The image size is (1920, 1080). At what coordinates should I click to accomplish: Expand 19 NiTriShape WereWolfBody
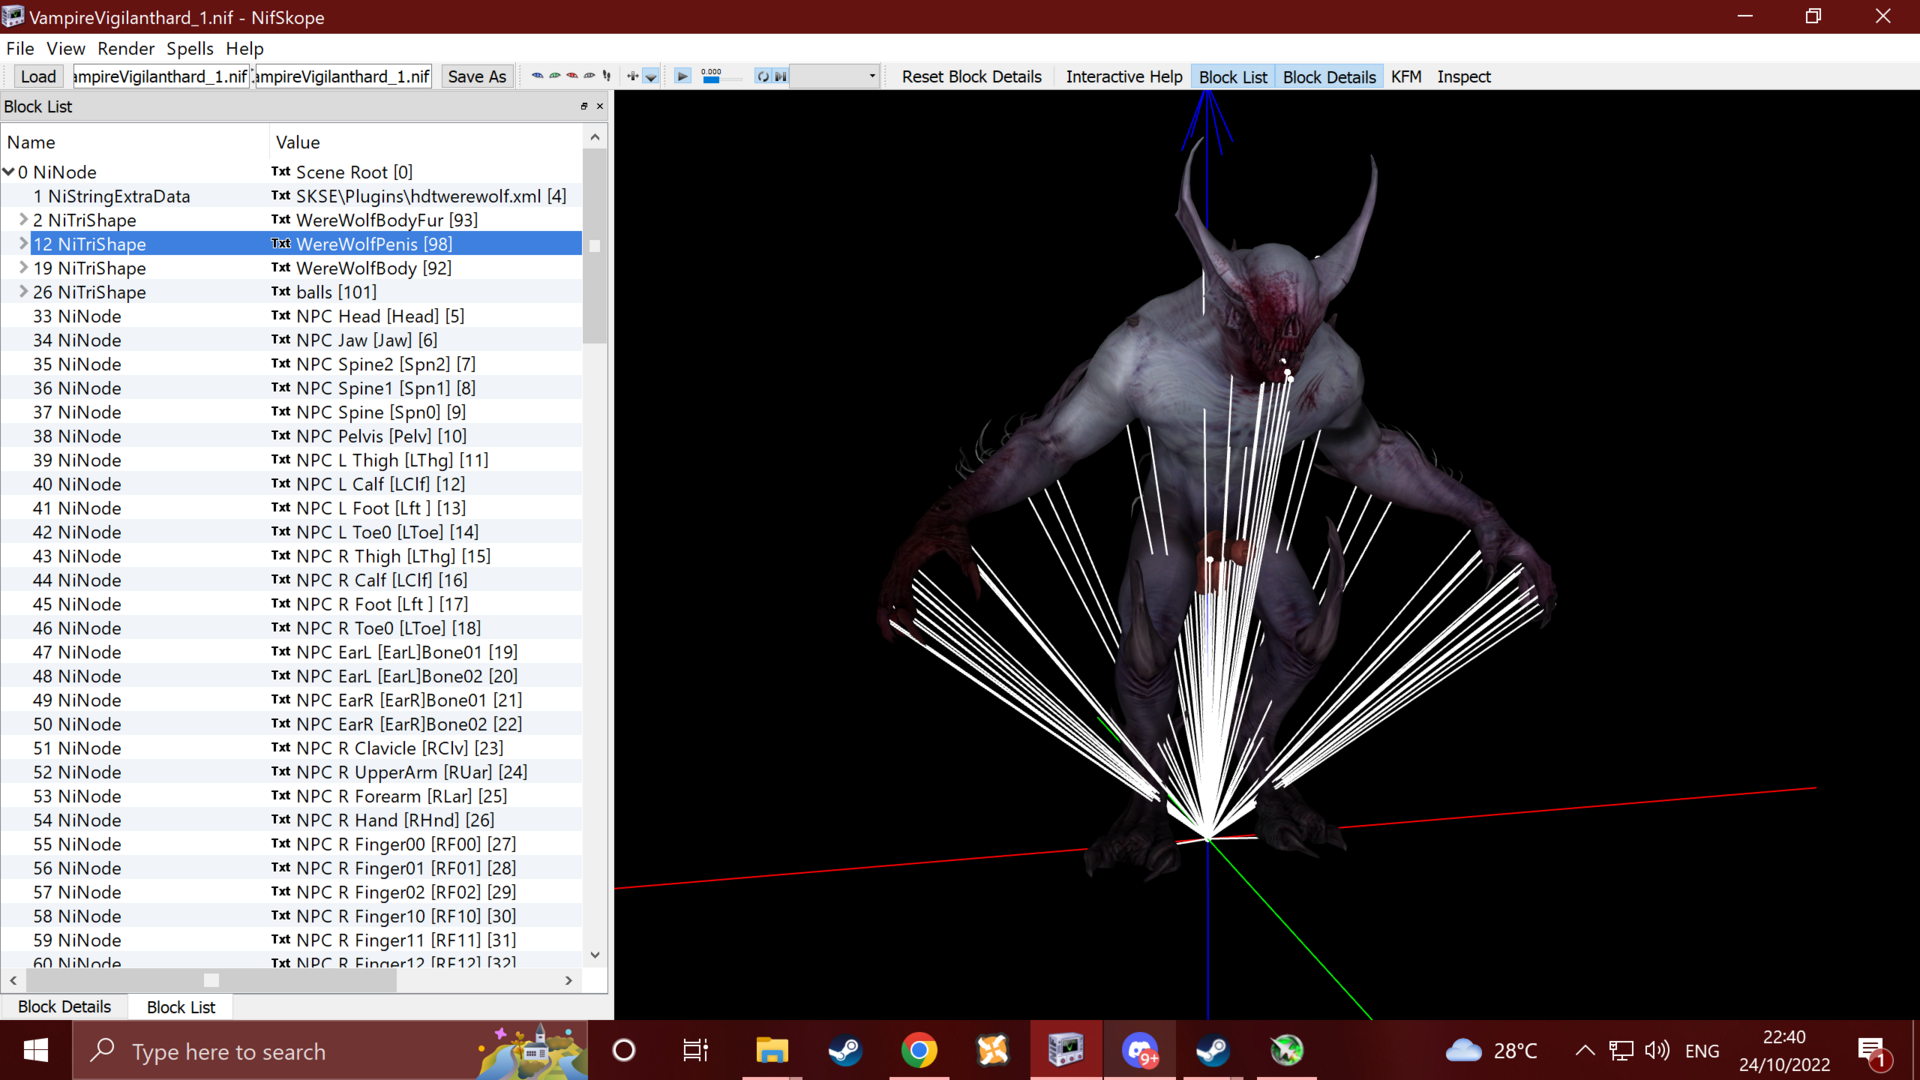coord(23,267)
